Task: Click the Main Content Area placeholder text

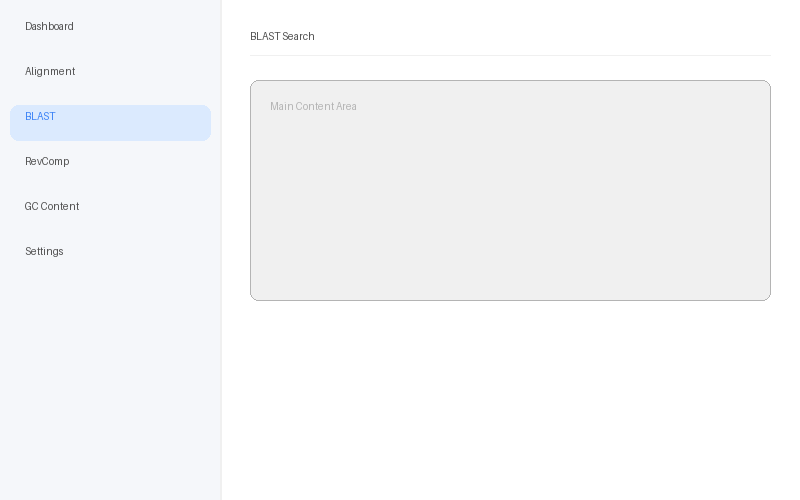Action: click(313, 107)
